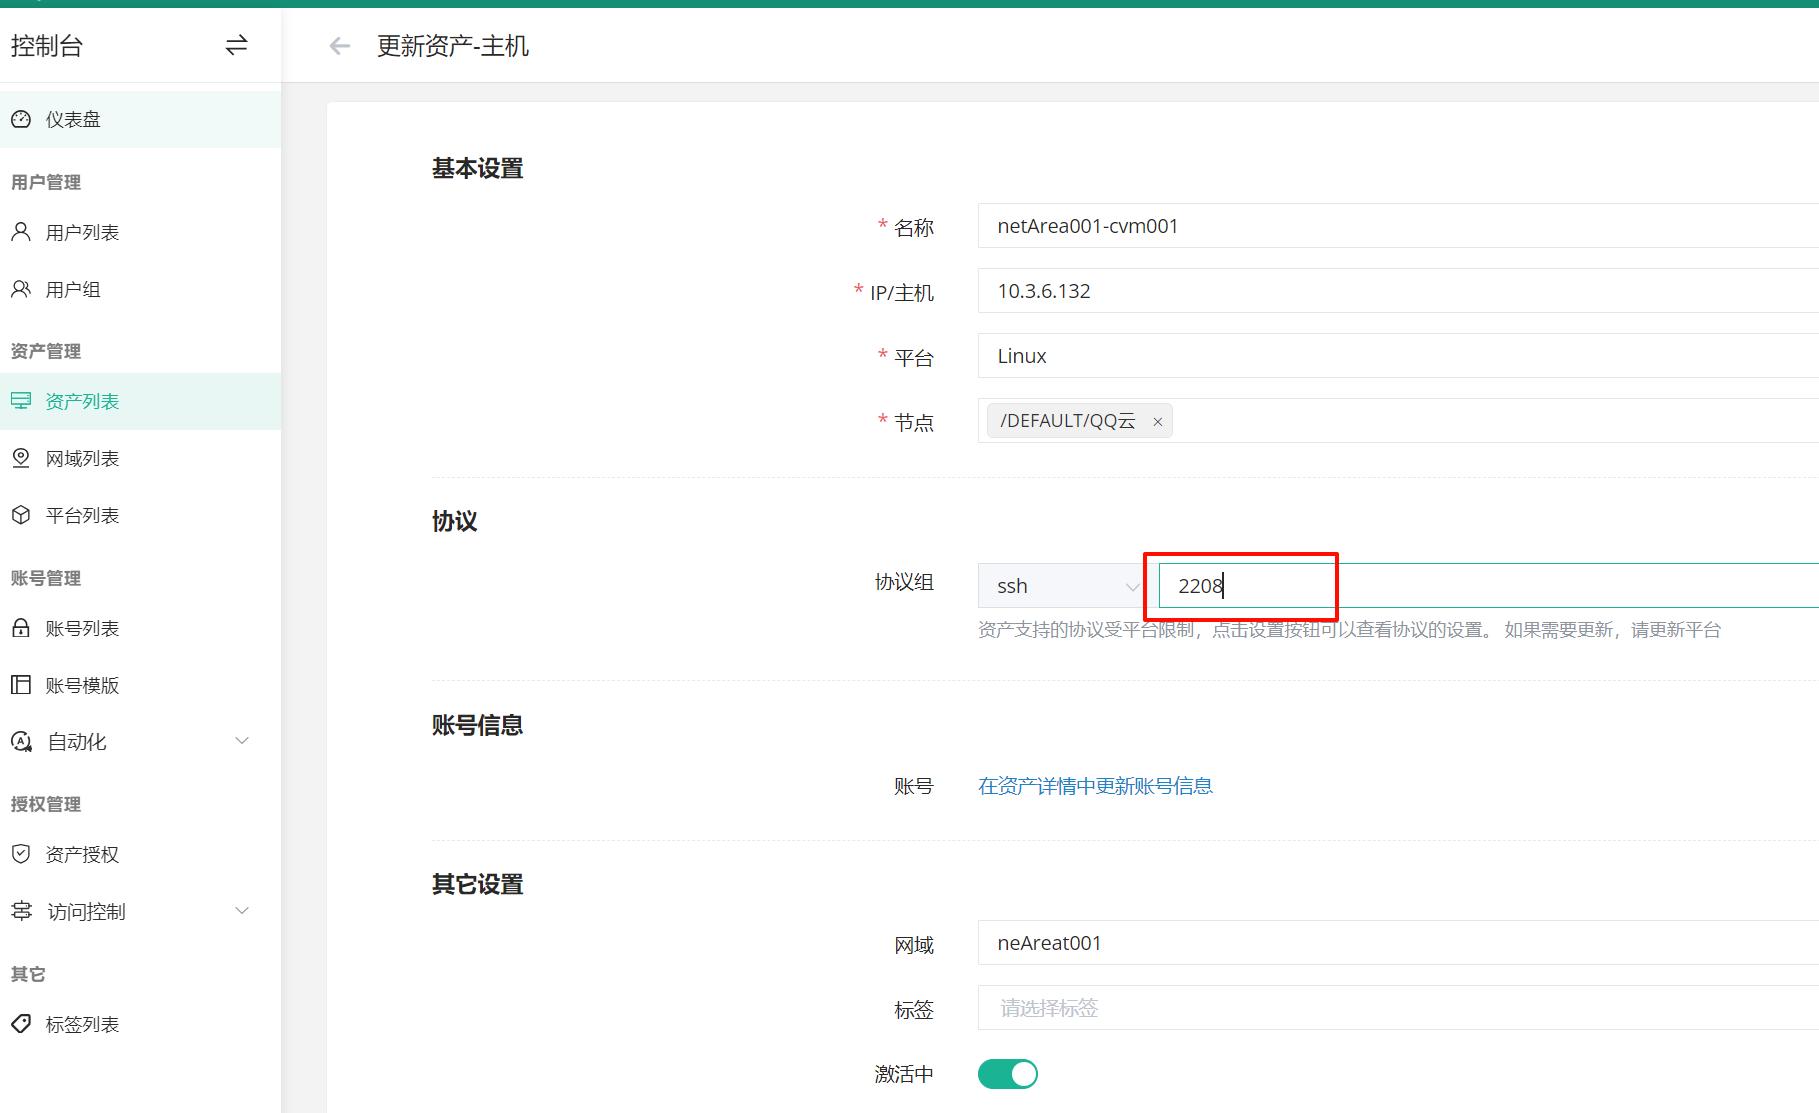Select the 平台列表 cube icon
The height and width of the screenshot is (1113, 1819).
pos(21,515)
